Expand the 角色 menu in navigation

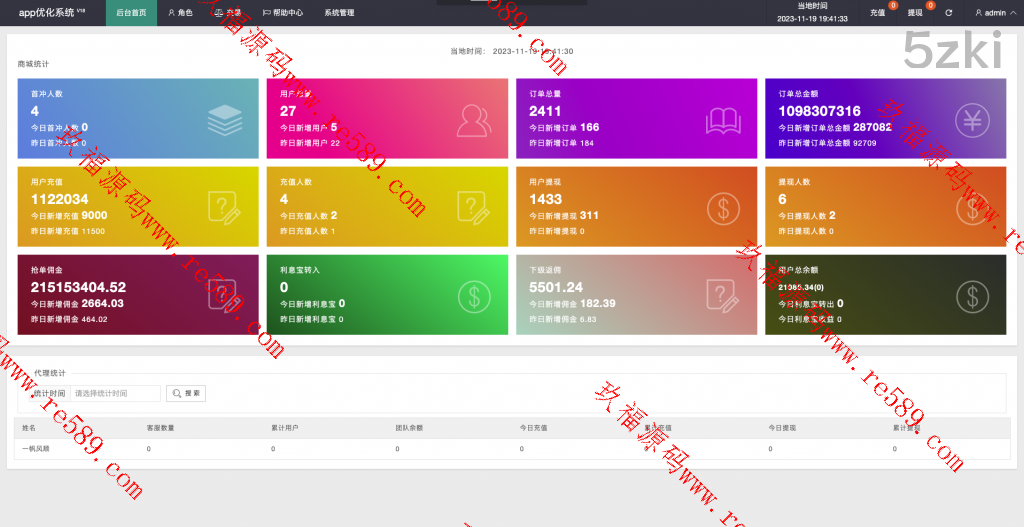[180, 13]
